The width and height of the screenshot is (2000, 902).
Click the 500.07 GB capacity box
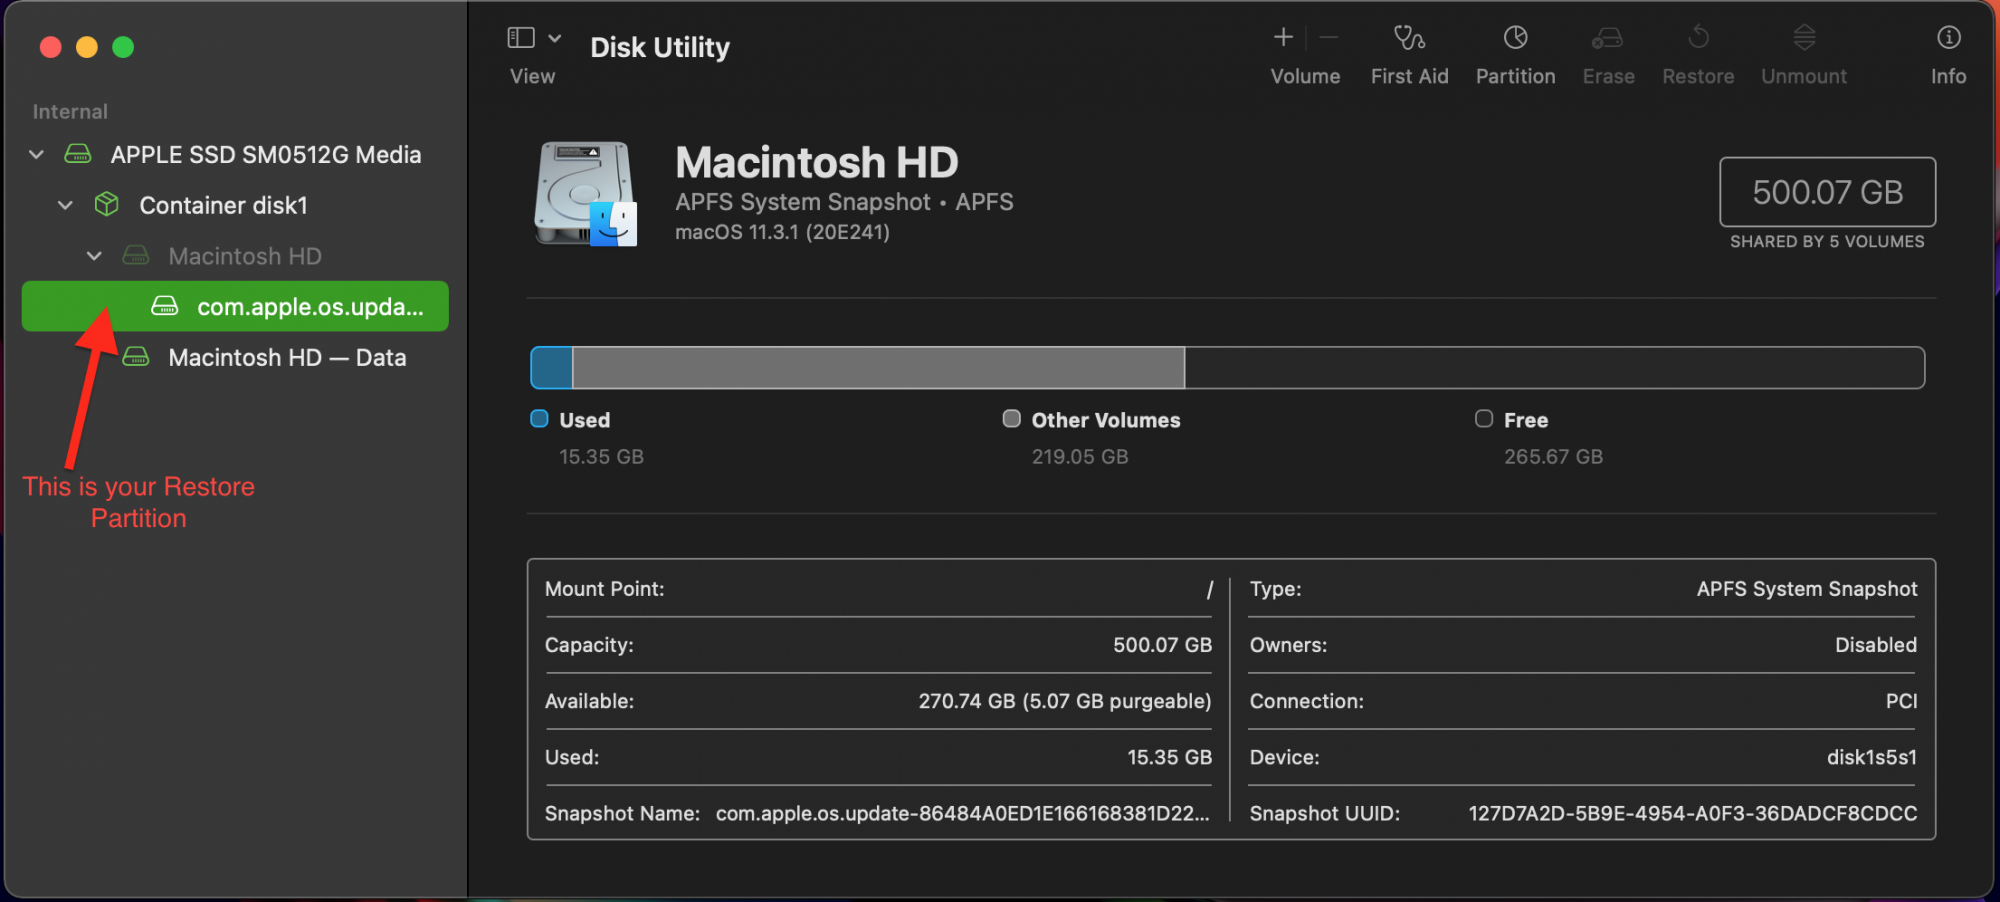pos(1827,192)
